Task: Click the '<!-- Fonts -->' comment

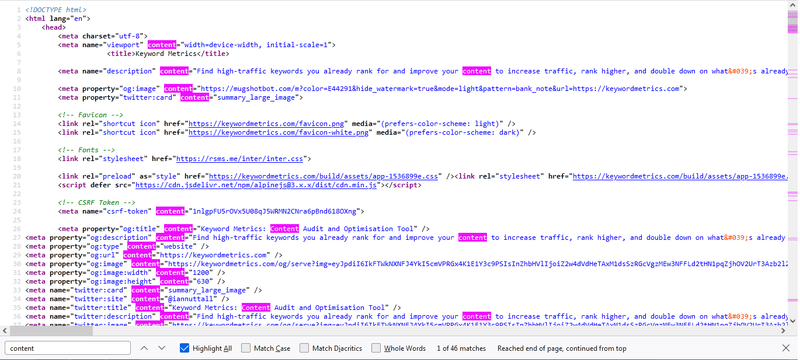Action: pyautogui.click(x=87, y=150)
